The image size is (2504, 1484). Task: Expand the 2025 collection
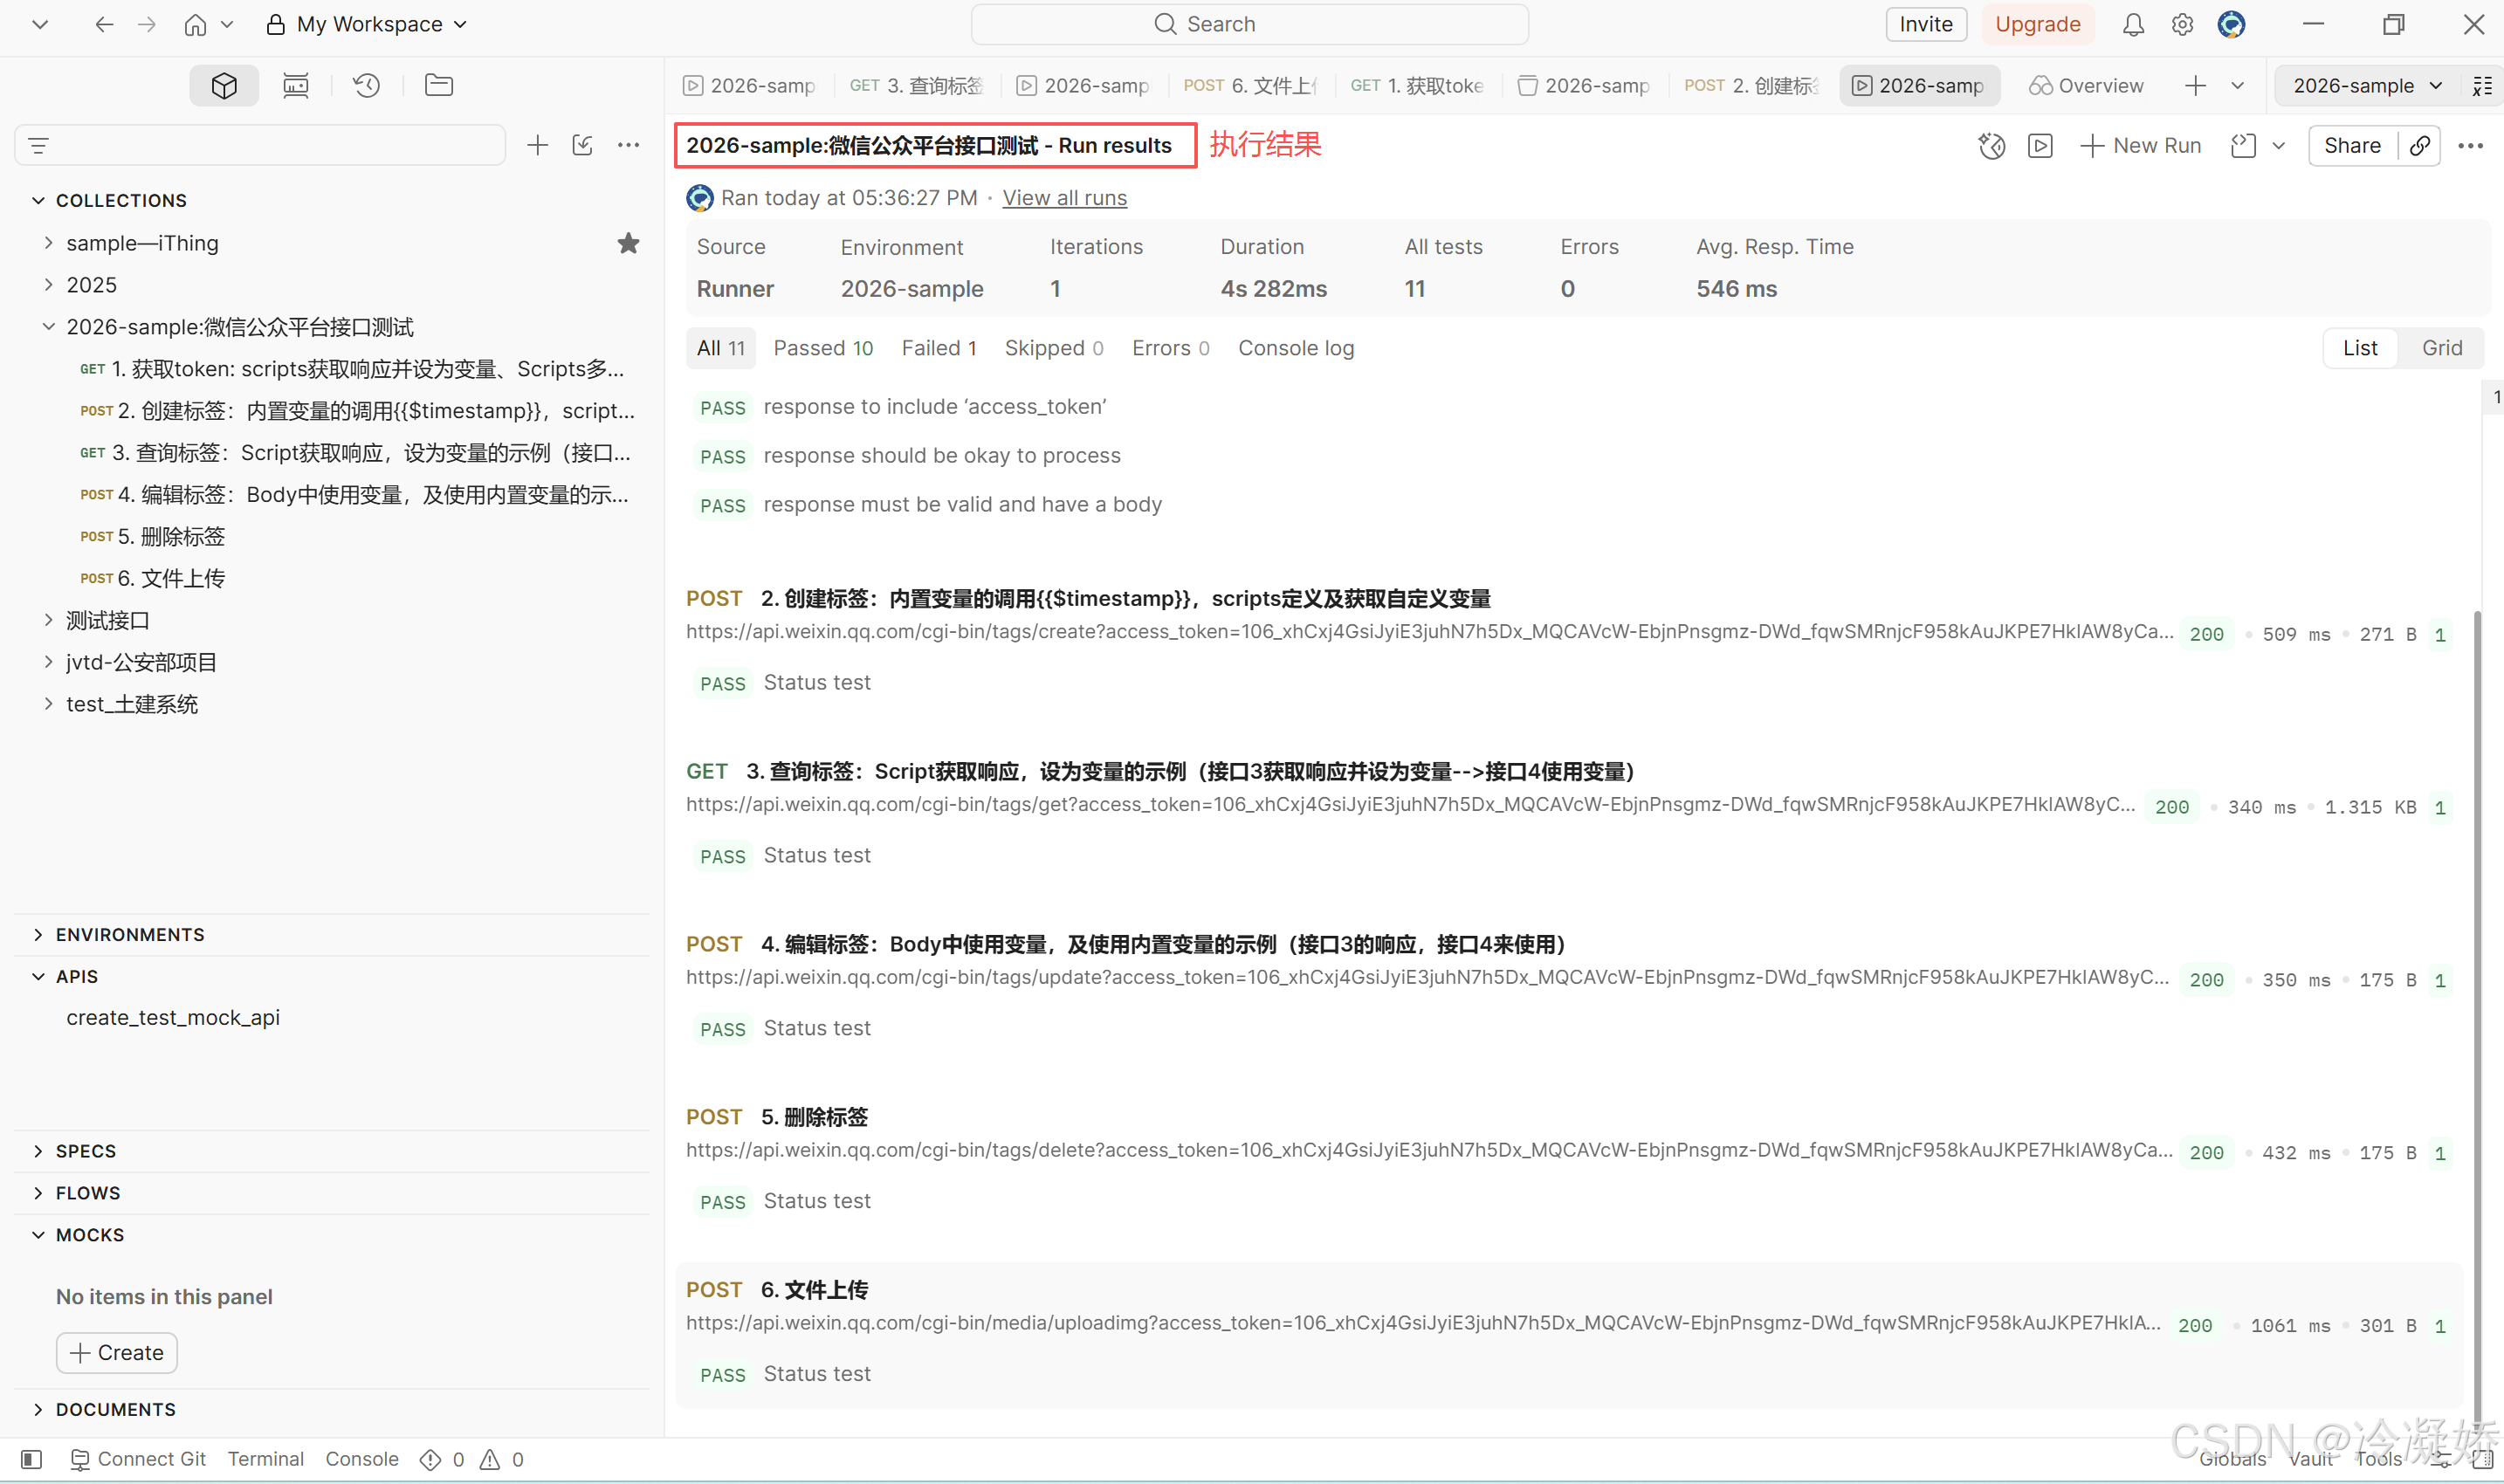(48, 285)
